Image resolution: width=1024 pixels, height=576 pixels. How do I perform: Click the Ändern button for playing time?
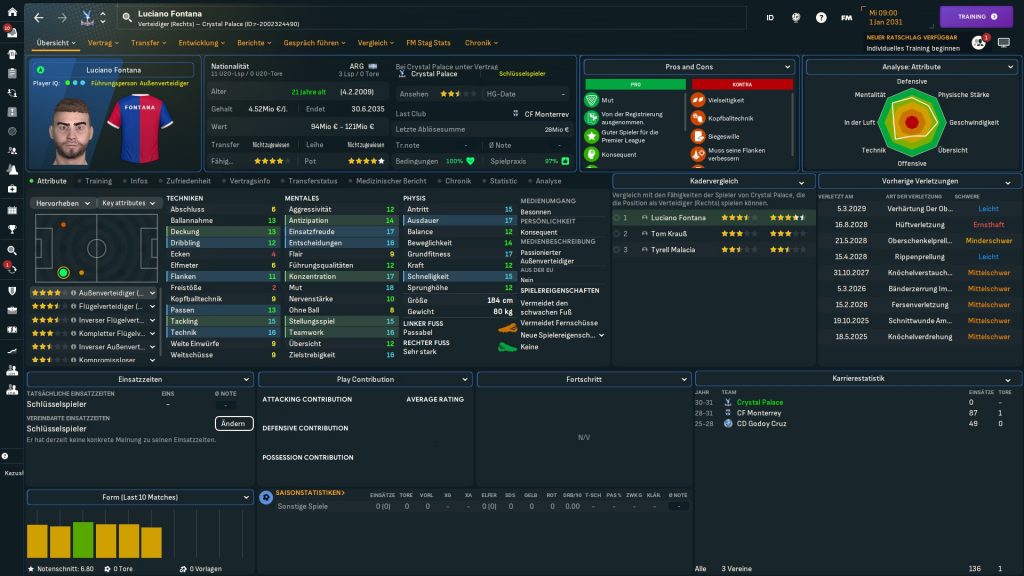(x=232, y=423)
